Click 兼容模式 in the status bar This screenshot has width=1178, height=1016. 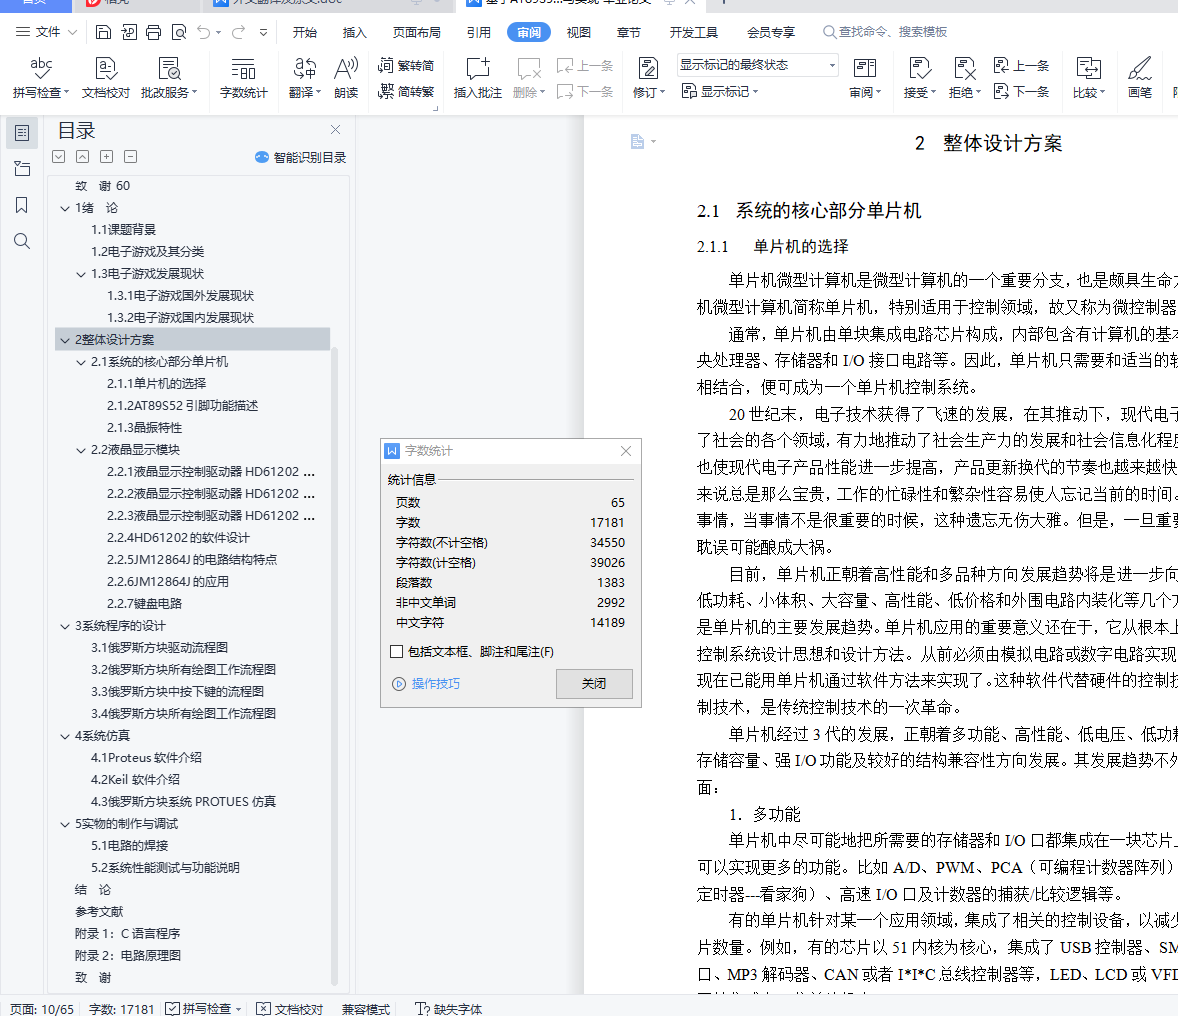(x=366, y=1008)
